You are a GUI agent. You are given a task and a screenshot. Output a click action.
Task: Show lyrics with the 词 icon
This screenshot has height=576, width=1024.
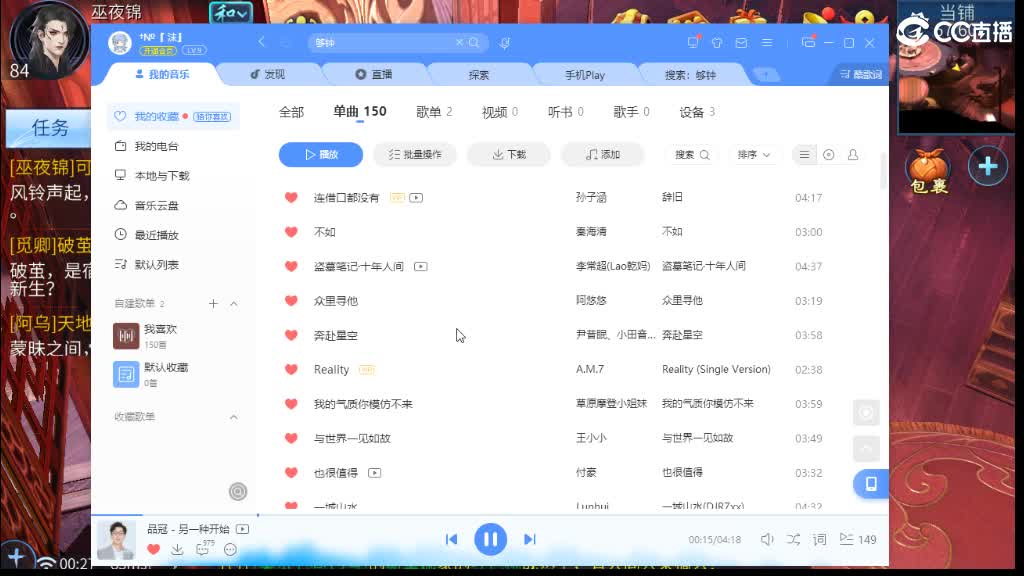(x=820, y=539)
